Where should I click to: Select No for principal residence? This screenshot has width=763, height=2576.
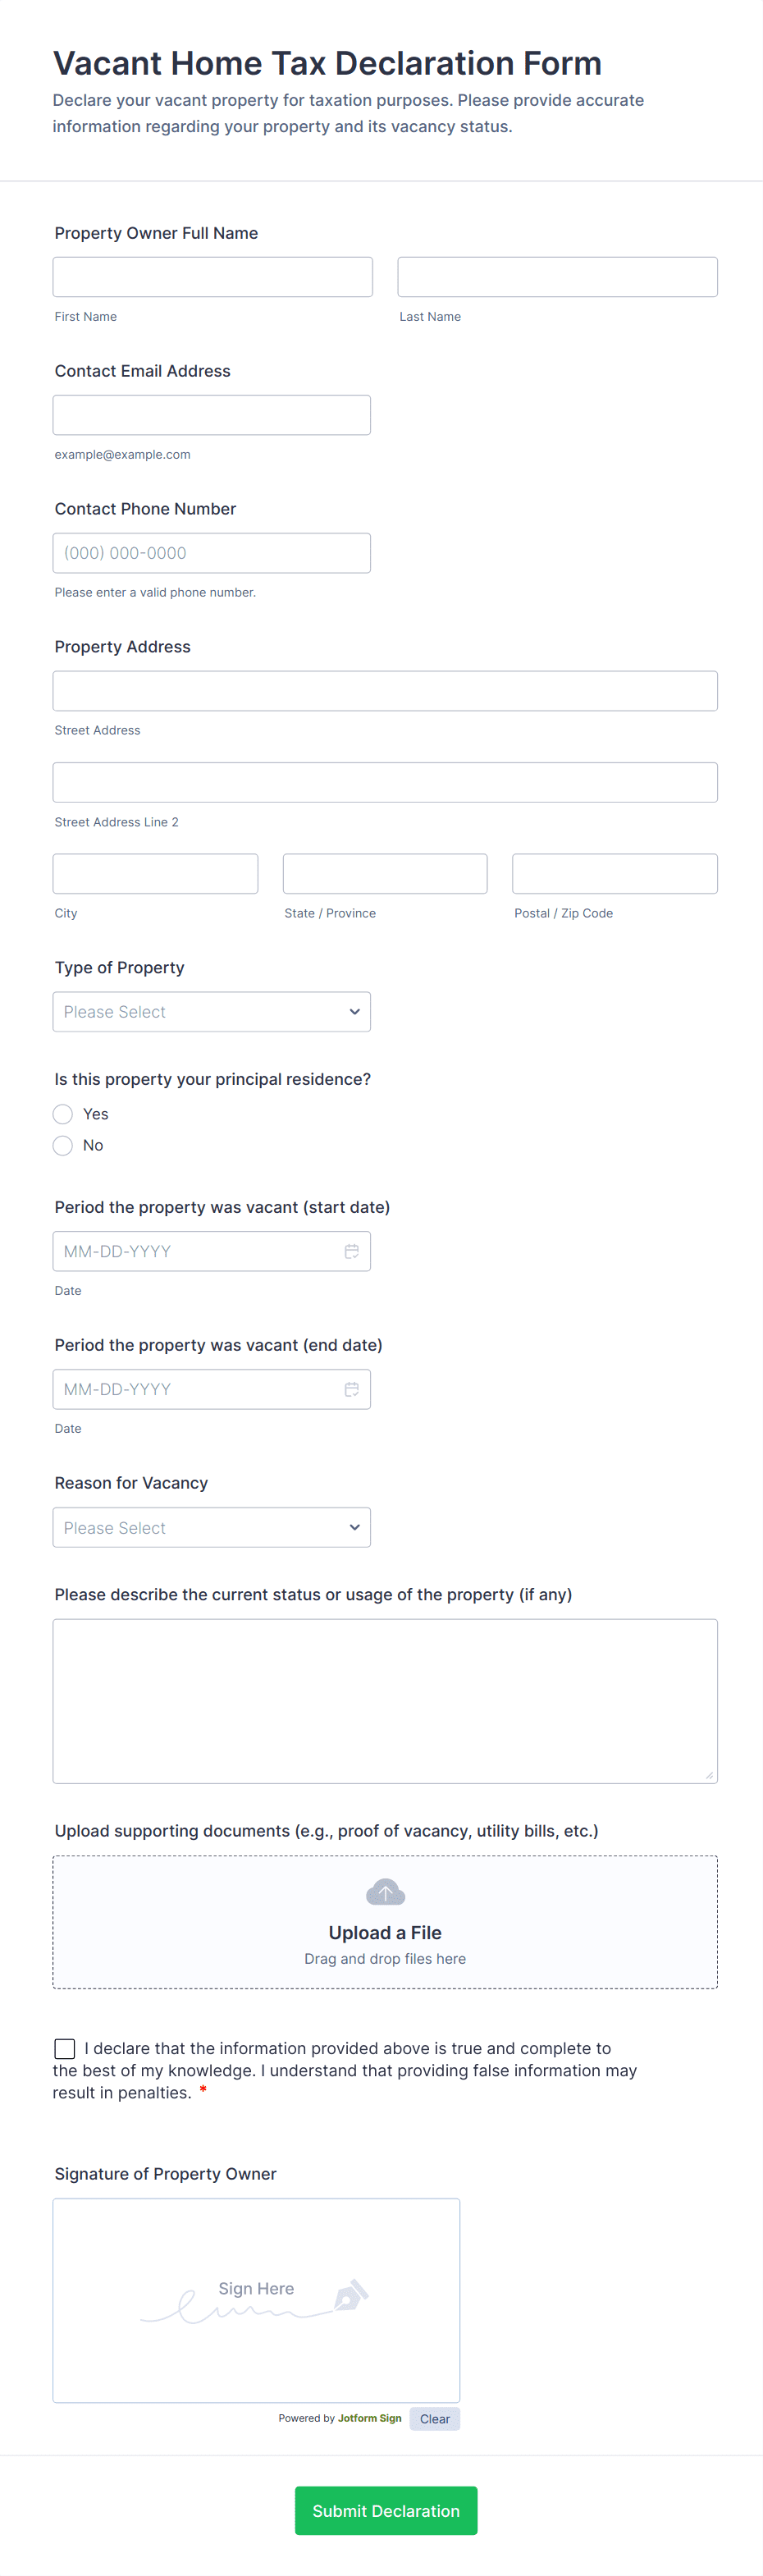[x=63, y=1145]
